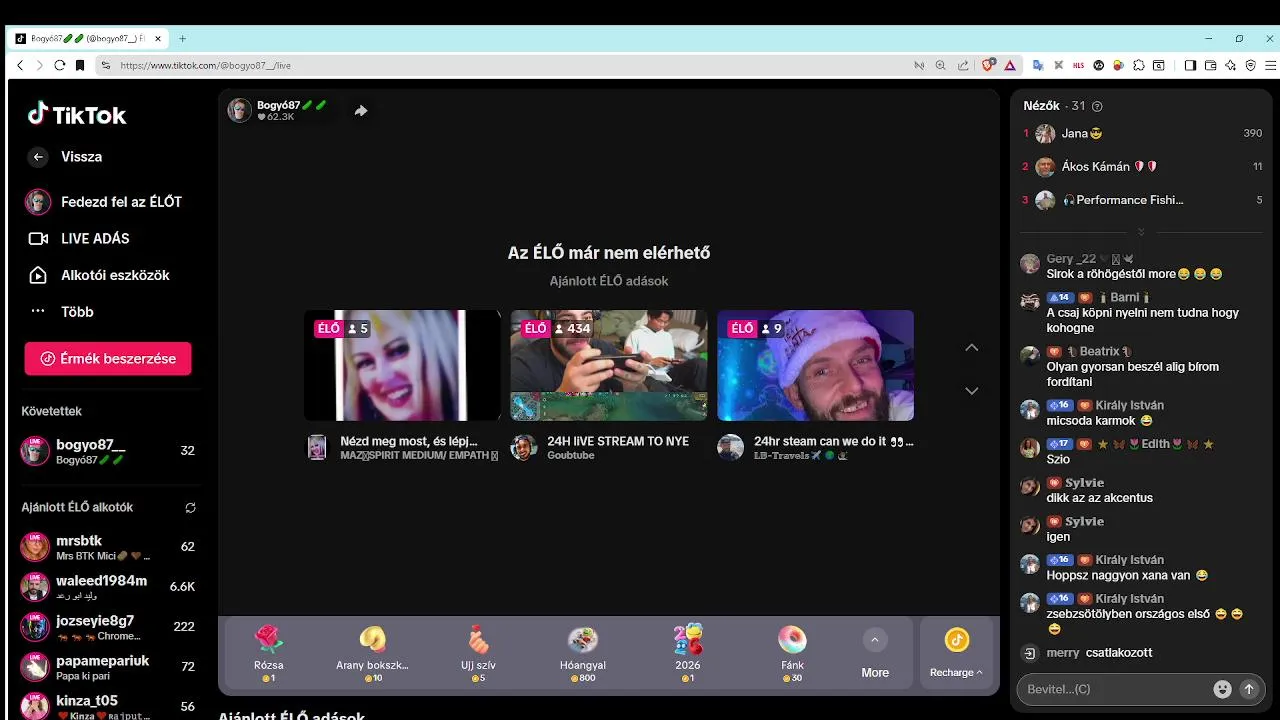Open browser hamburger main menu
1280x720 pixels.
pos(1270,65)
